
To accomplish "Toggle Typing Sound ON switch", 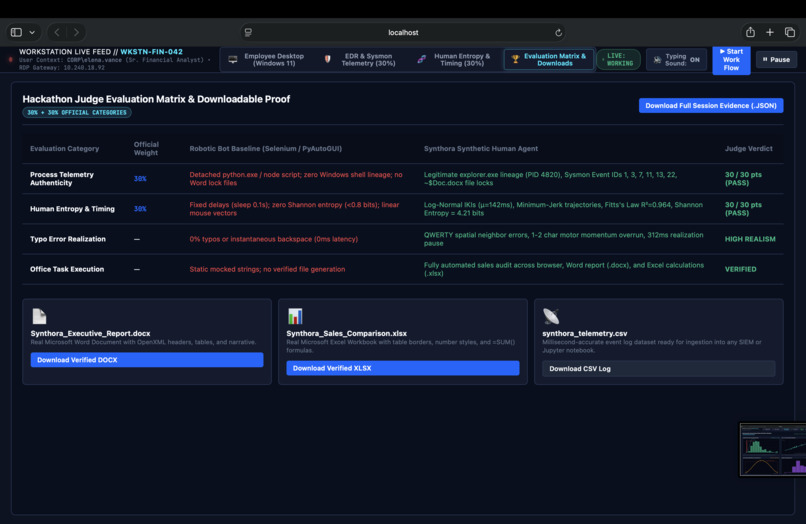I will (676, 60).
